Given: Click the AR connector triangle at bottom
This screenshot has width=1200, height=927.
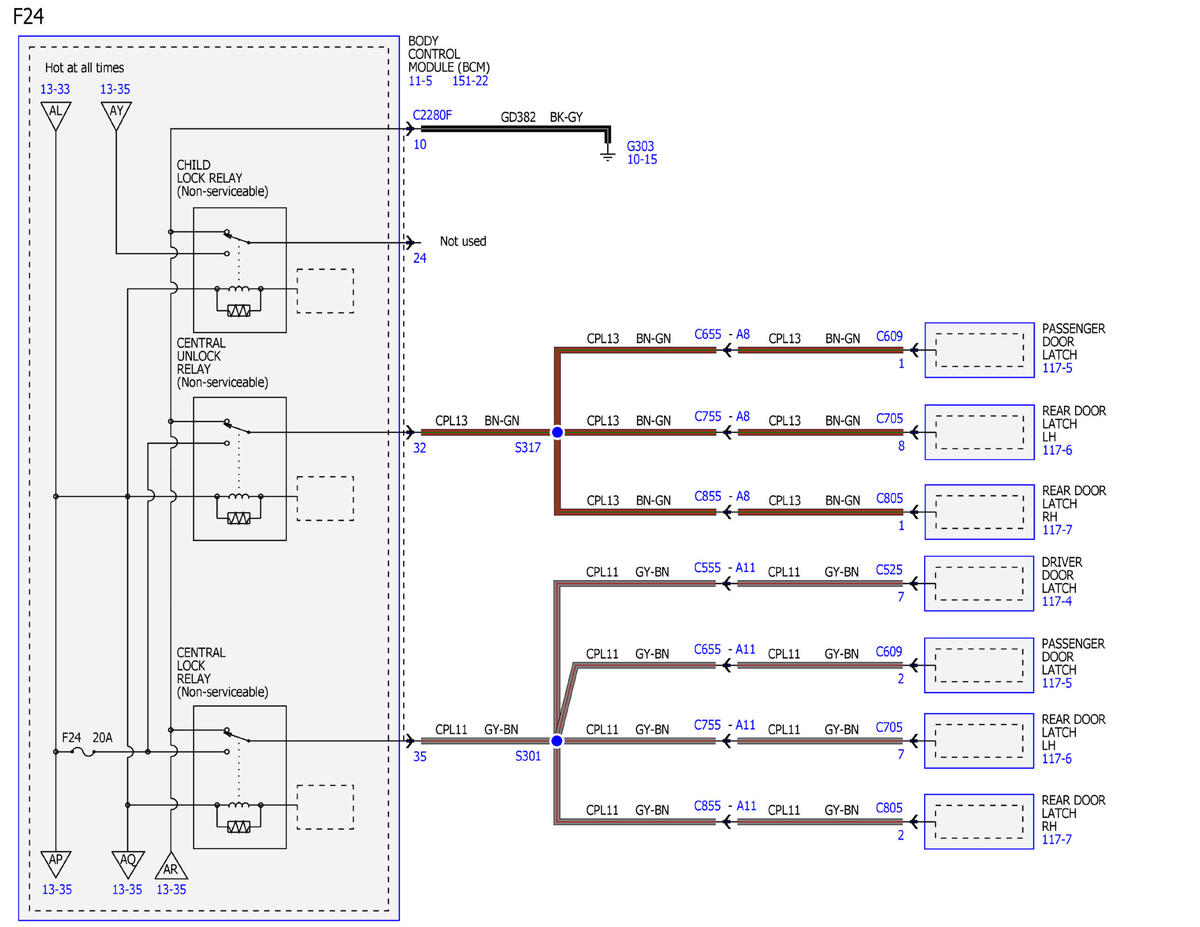Looking at the screenshot, I should pos(171,866).
